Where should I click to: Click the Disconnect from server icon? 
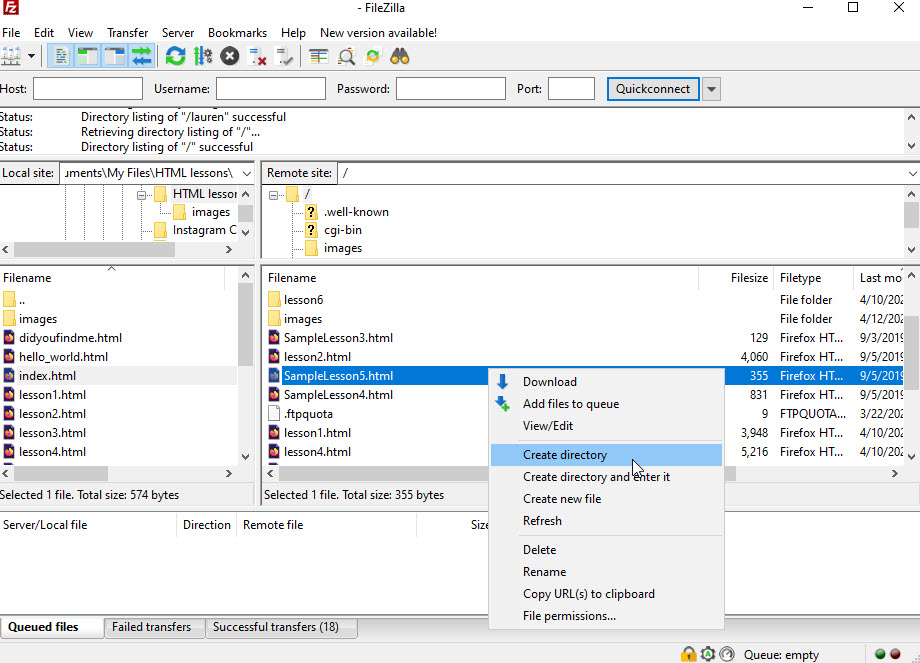[x=257, y=57]
